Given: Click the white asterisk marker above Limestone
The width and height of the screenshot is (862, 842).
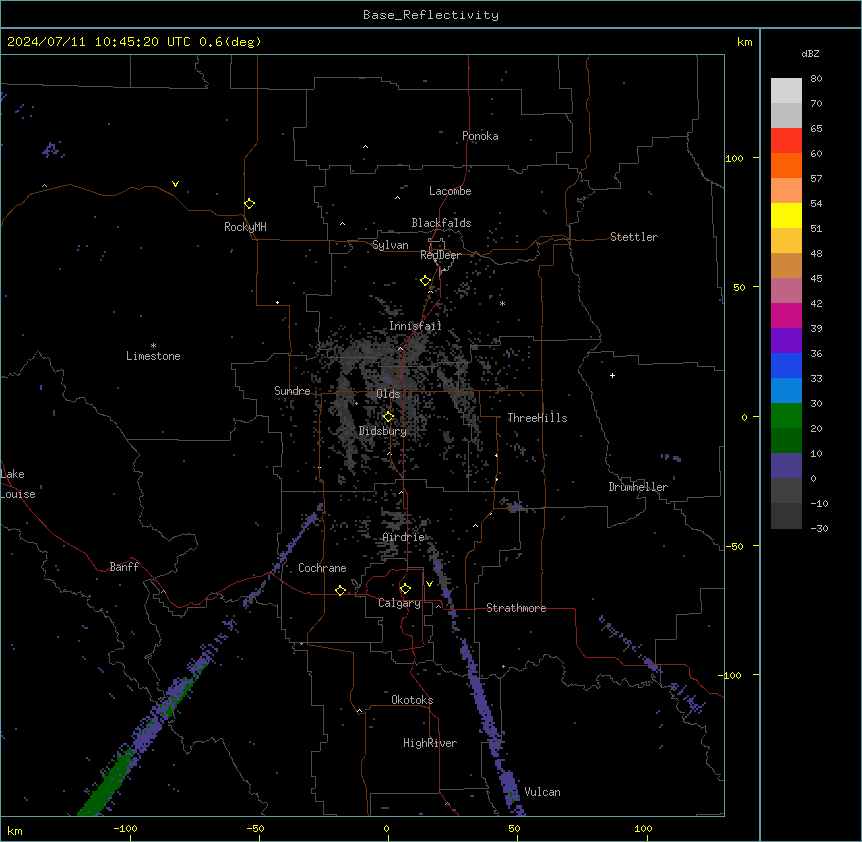Looking at the screenshot, I should [x=153, y=346].
